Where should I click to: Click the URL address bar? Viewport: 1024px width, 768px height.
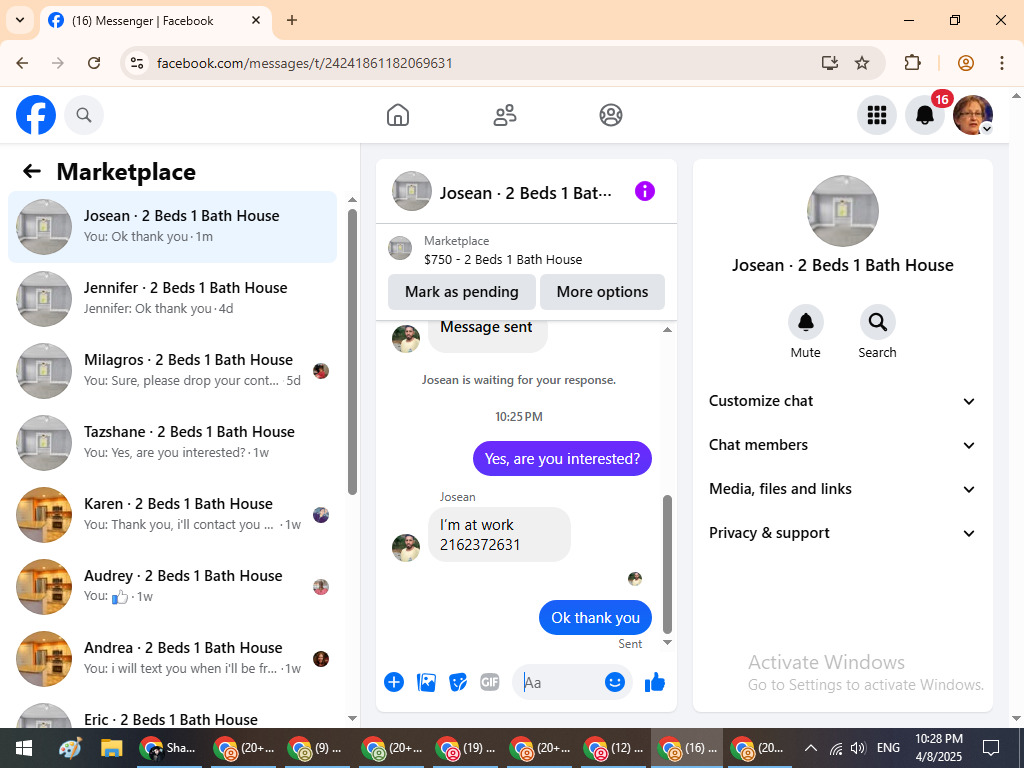point(483,63)
